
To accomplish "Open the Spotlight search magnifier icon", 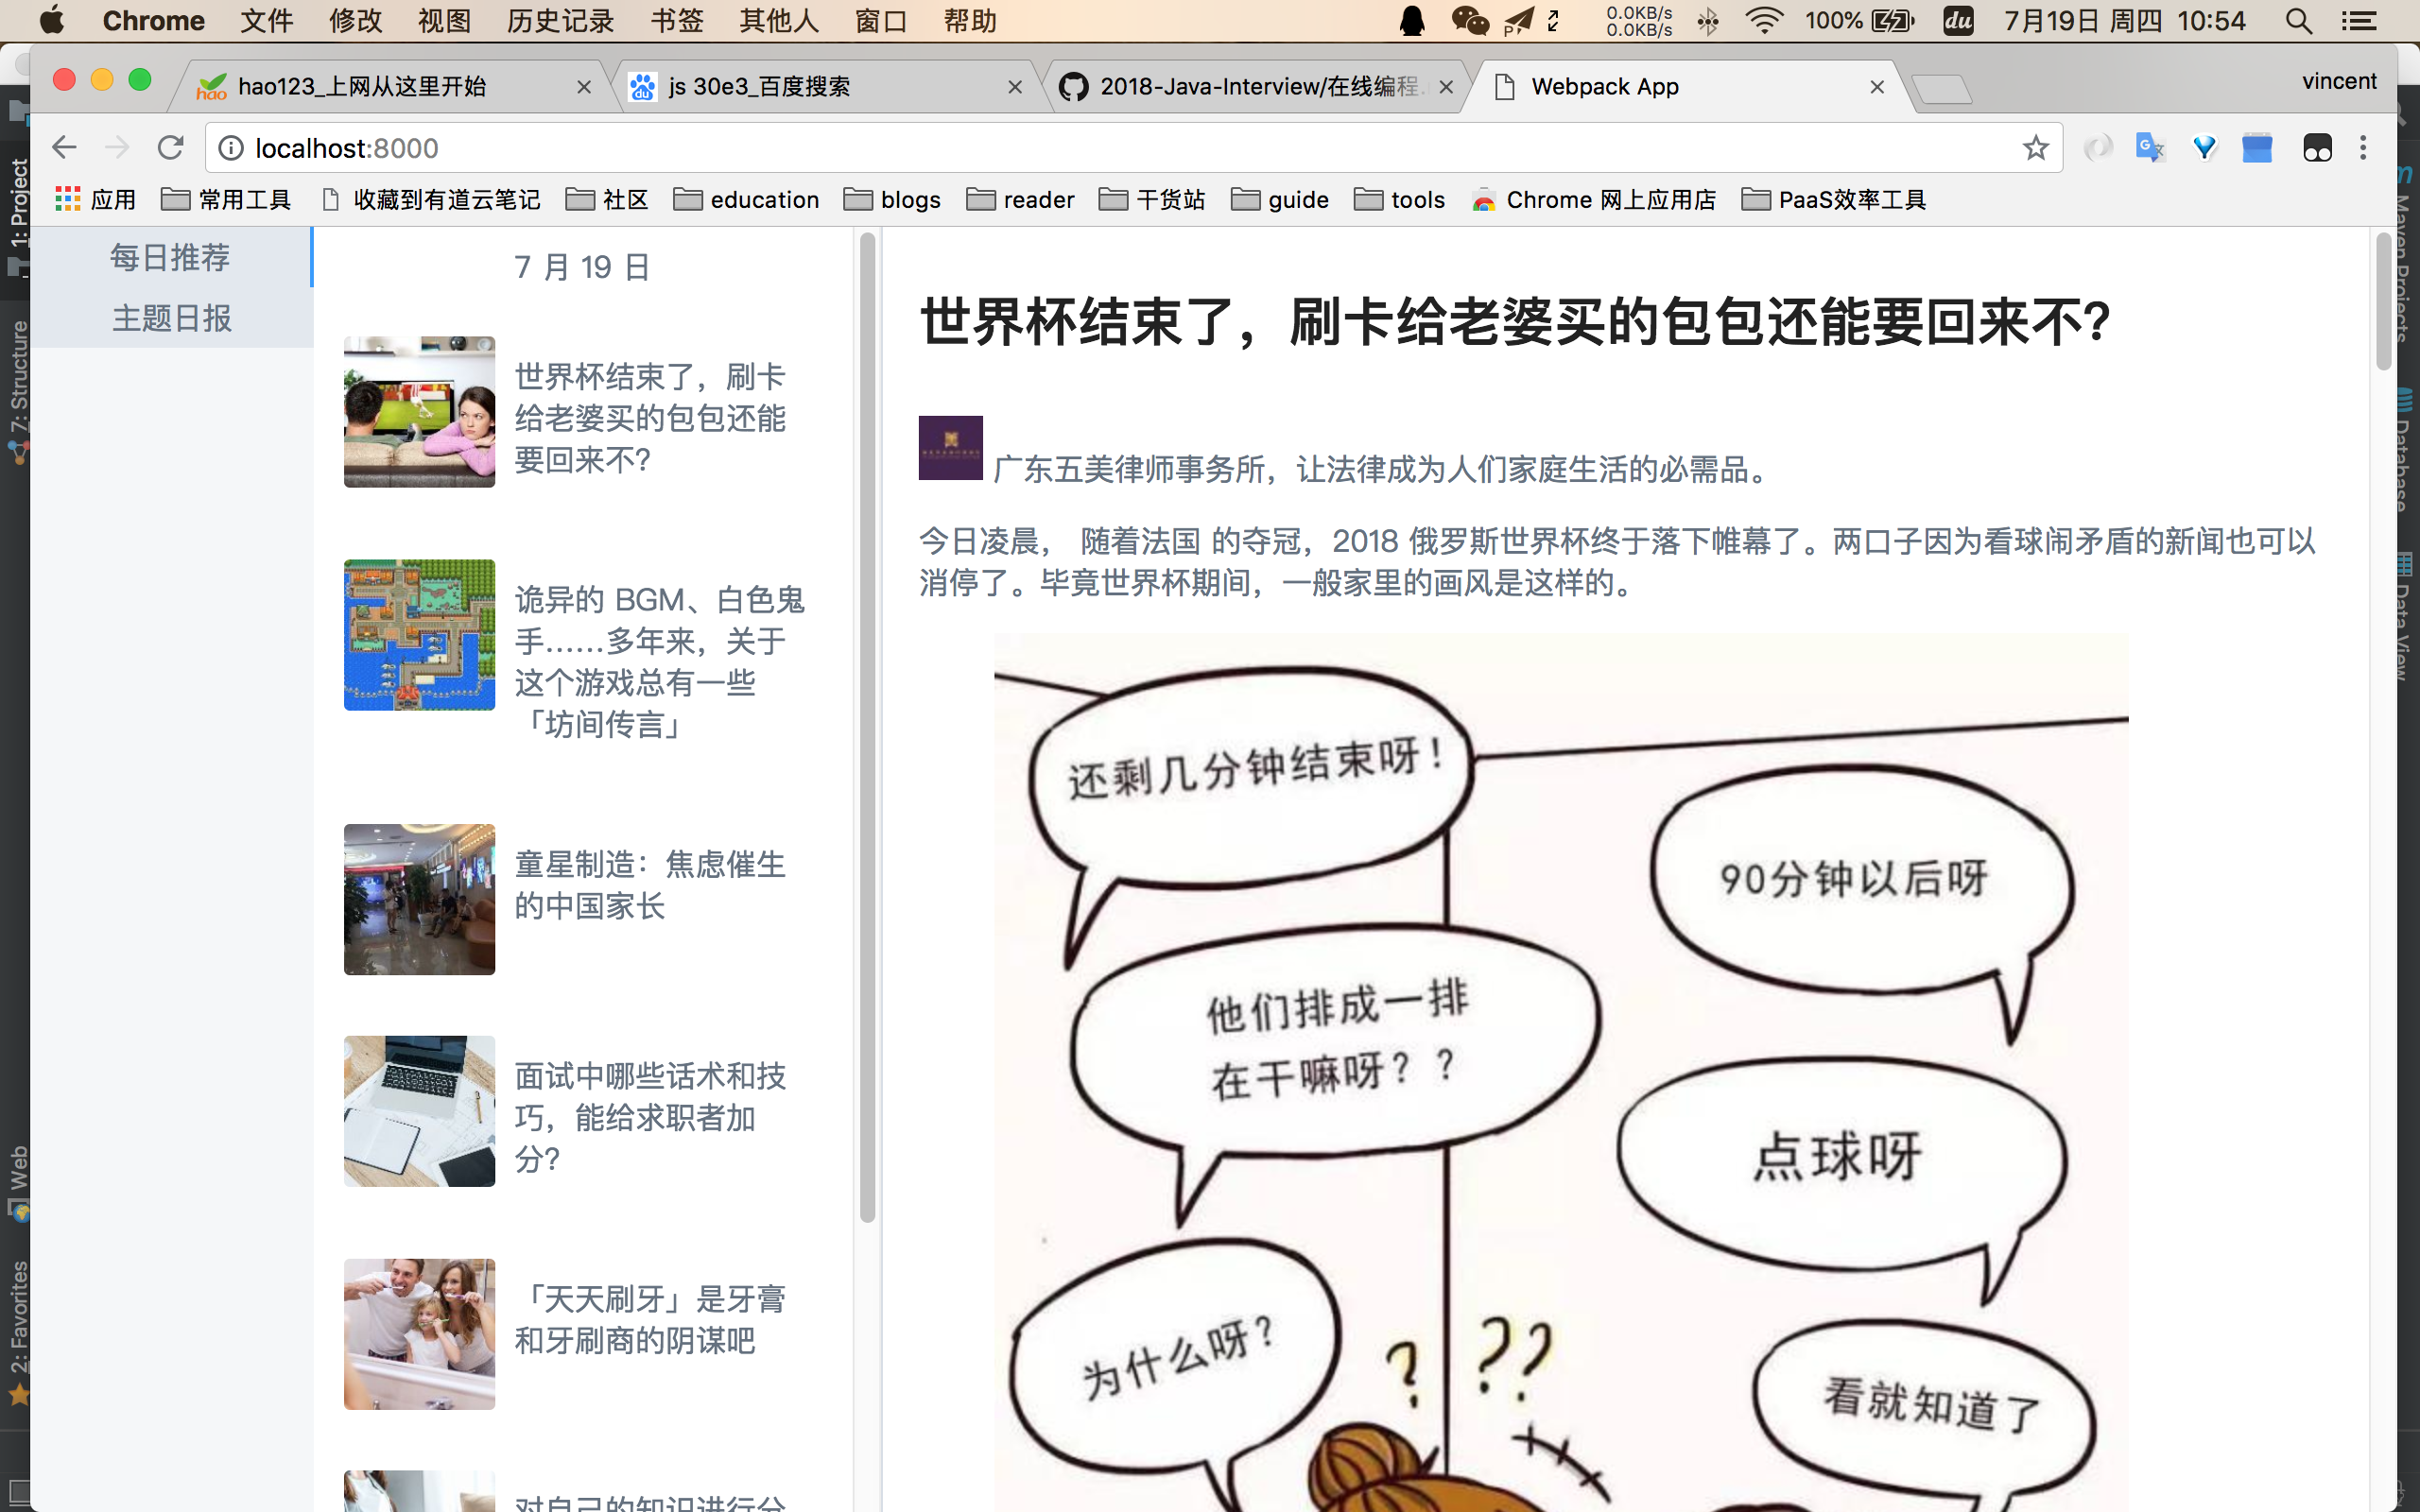I will click(x=2298, y=21).
